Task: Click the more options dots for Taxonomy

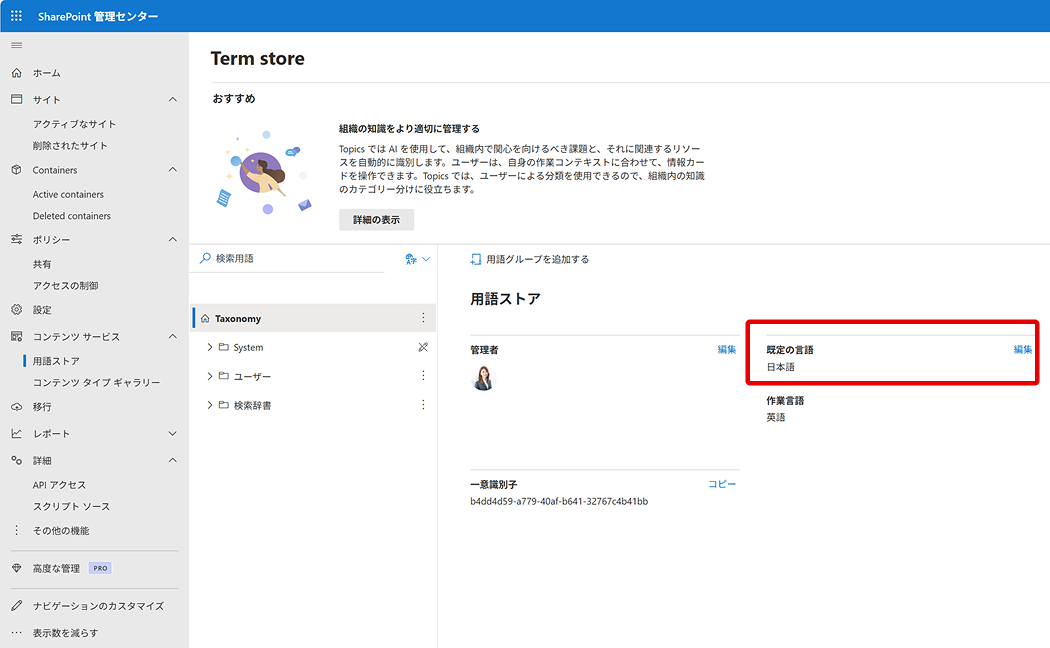Action: (423, 318)
